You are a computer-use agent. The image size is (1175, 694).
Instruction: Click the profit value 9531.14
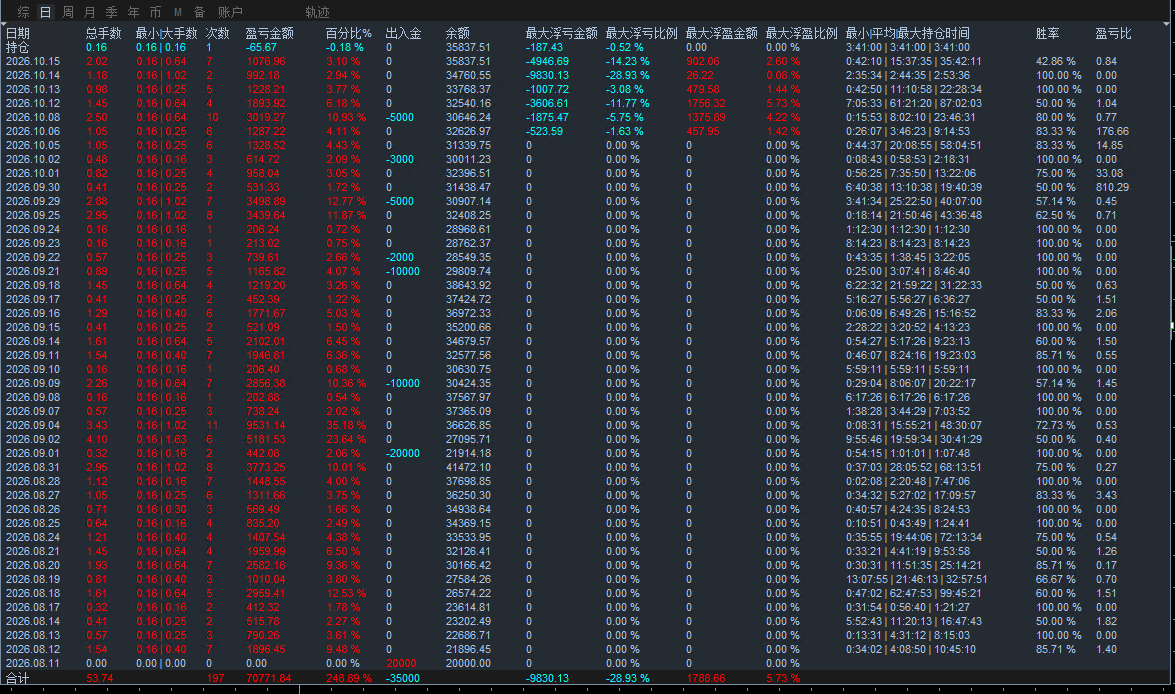266,425
